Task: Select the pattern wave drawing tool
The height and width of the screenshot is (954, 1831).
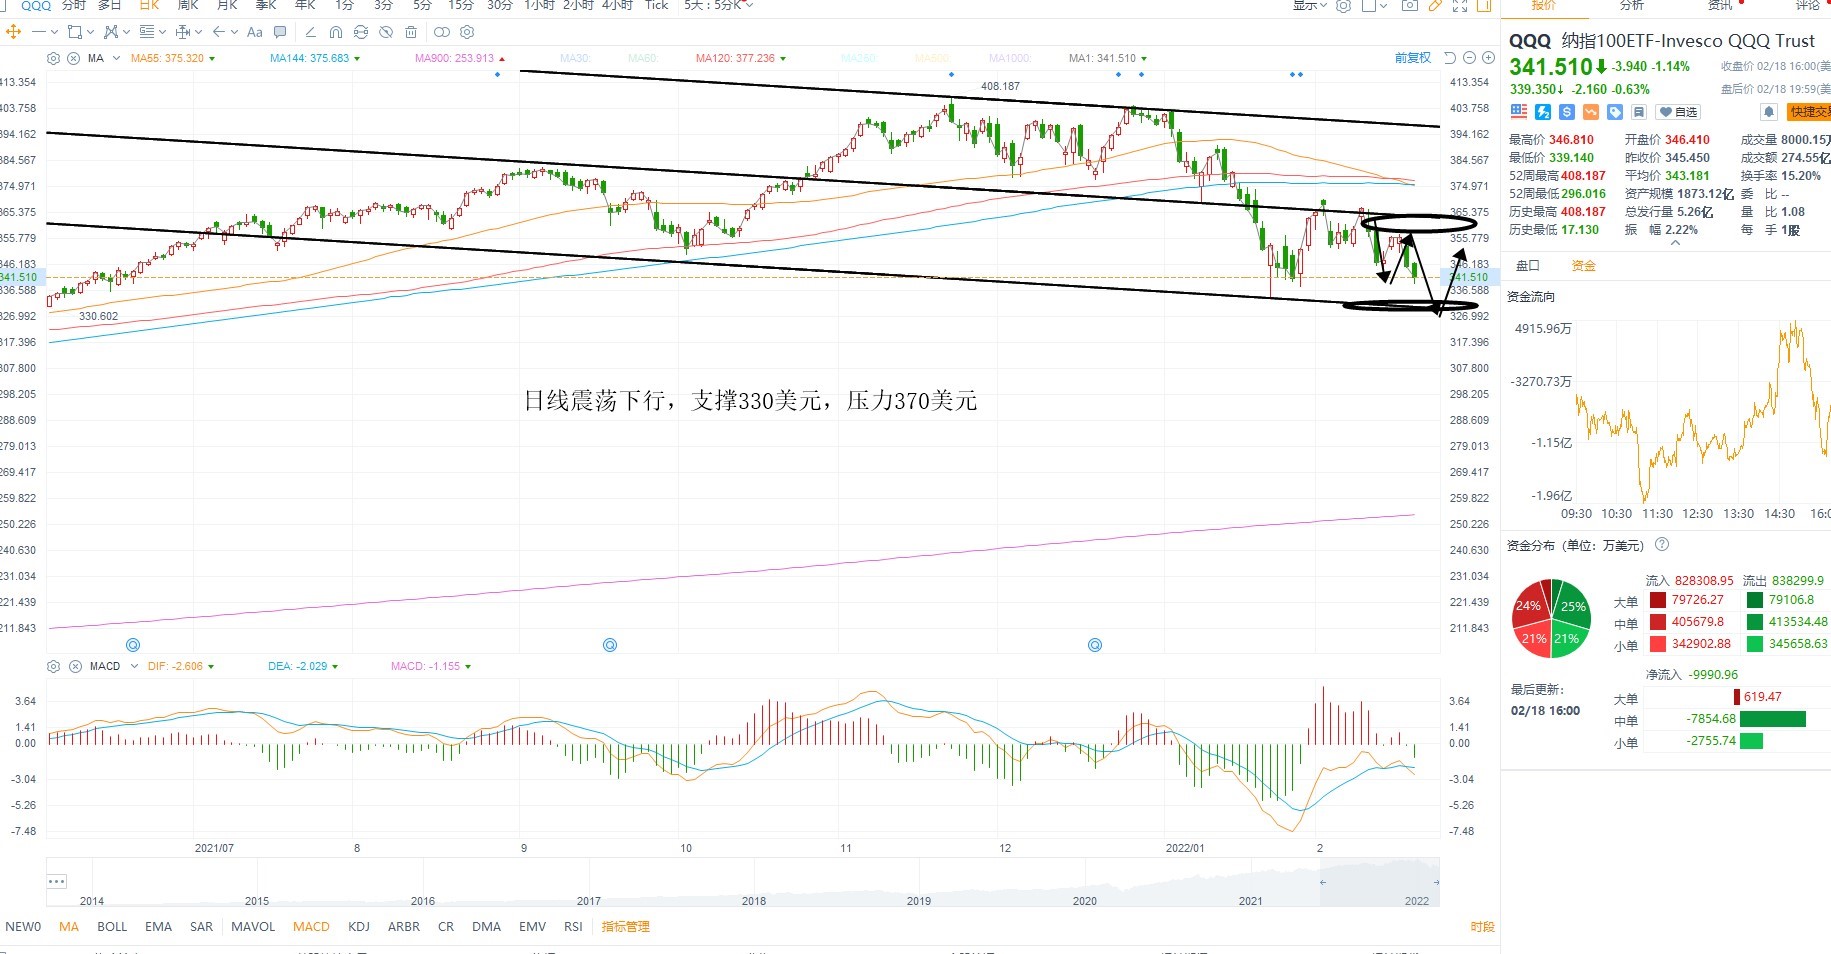Action: tap(111, 32)
